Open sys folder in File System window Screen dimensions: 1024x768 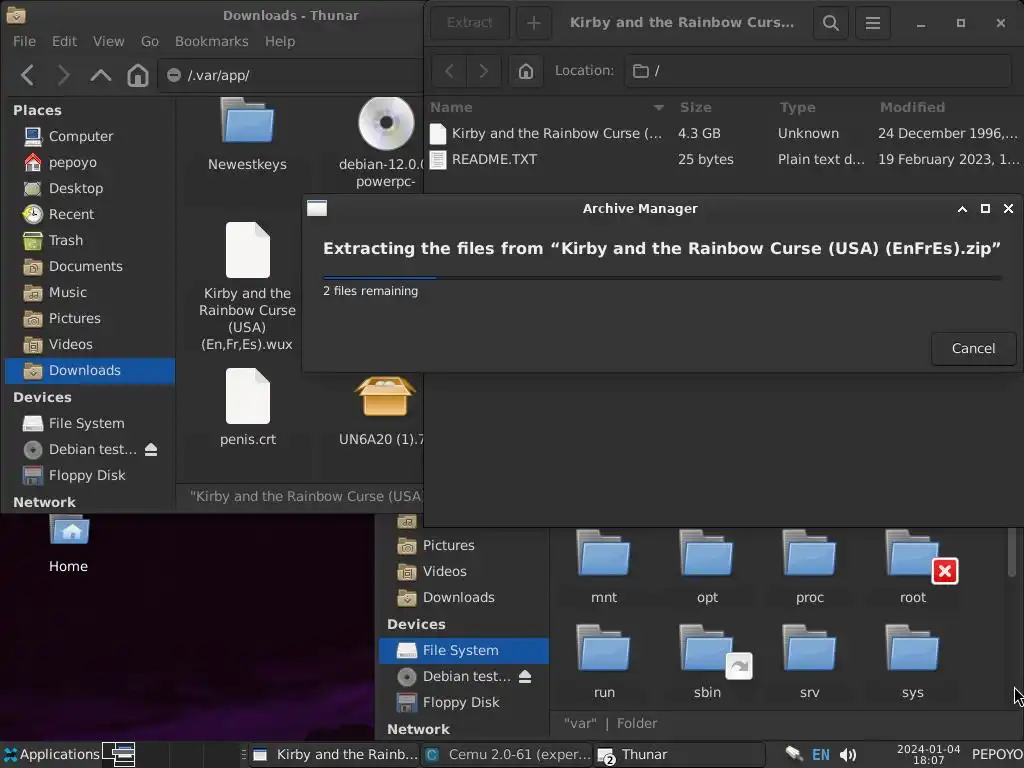click(912, 662)
